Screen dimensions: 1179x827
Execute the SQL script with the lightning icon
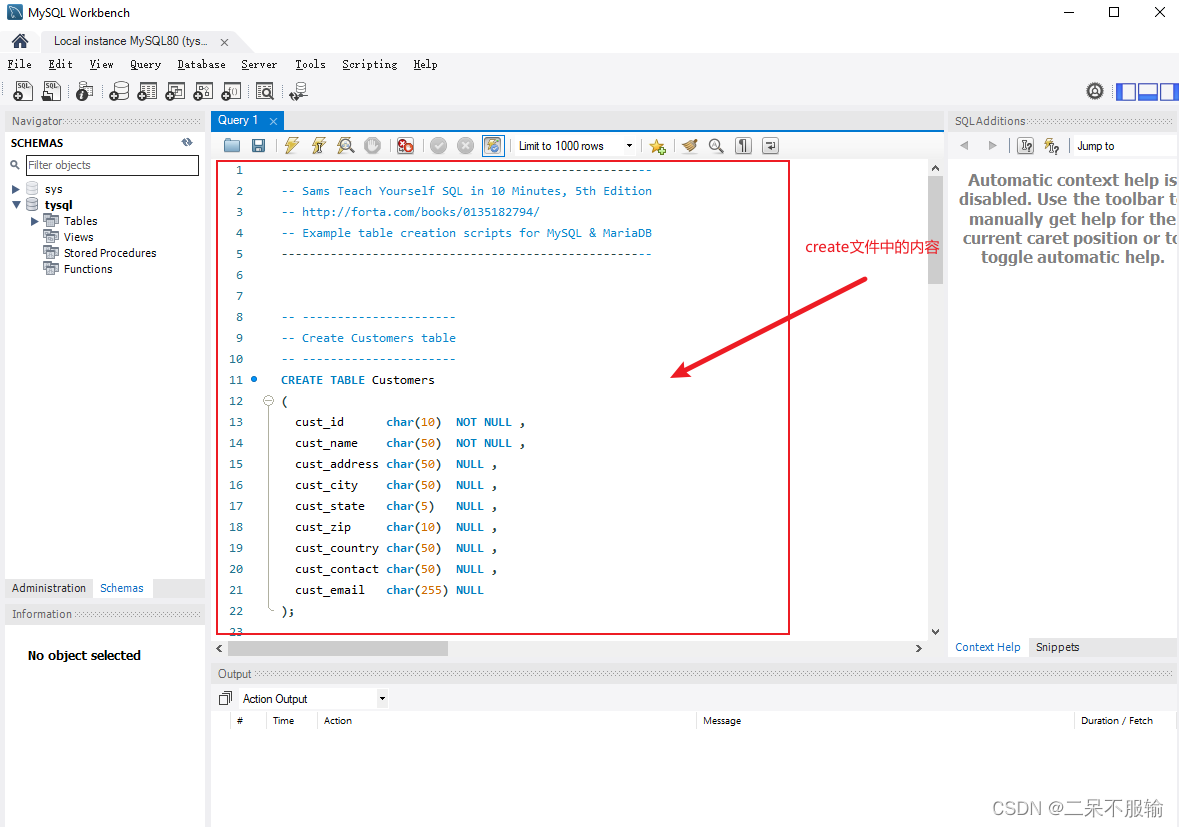coord(291,145)
